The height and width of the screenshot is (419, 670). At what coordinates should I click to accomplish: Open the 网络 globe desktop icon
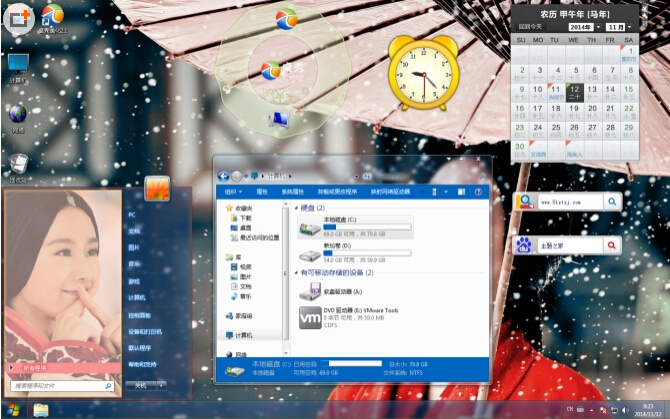tap(18, 114)
